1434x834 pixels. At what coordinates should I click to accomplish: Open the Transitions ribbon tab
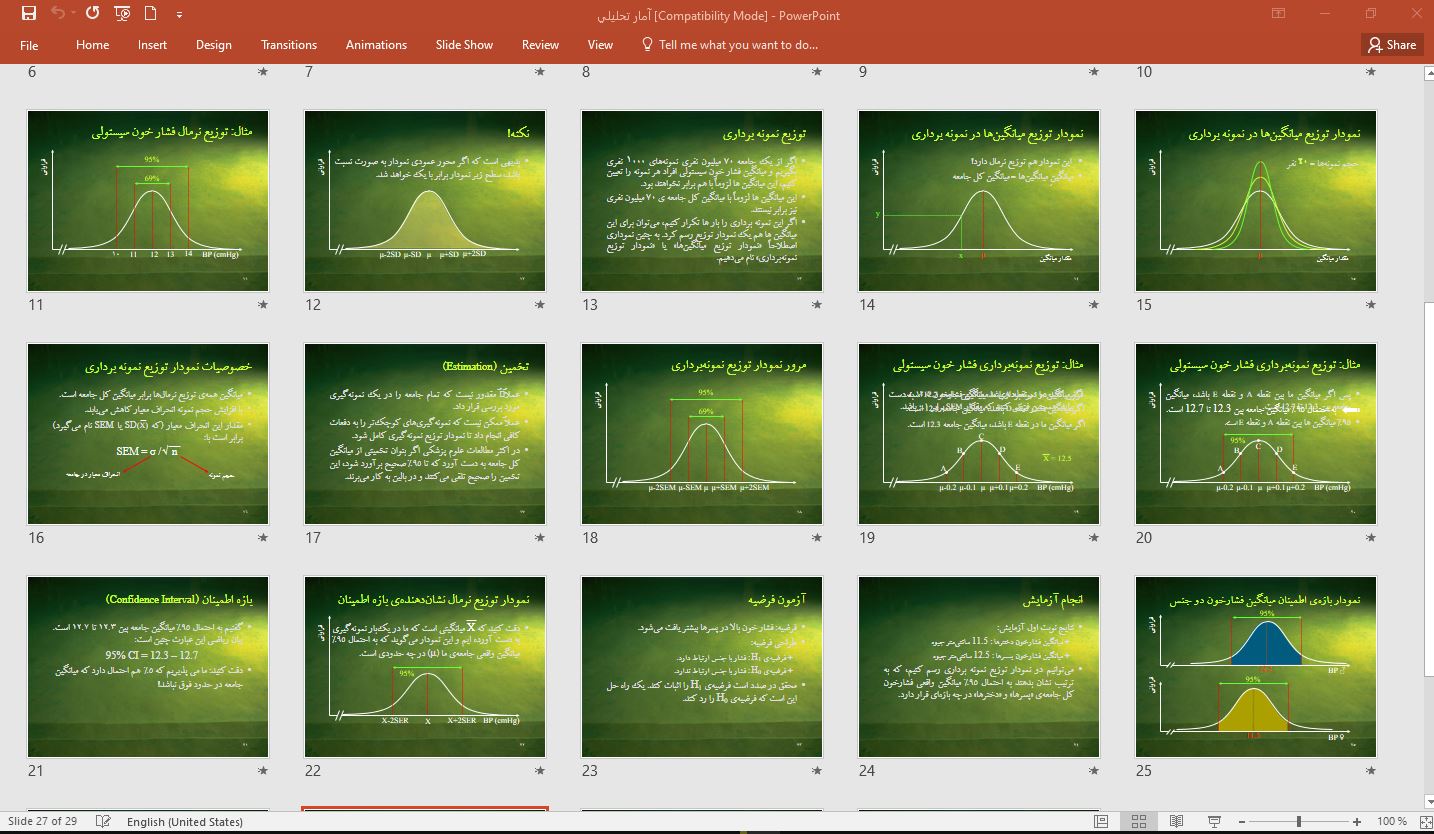coord(288,45)
